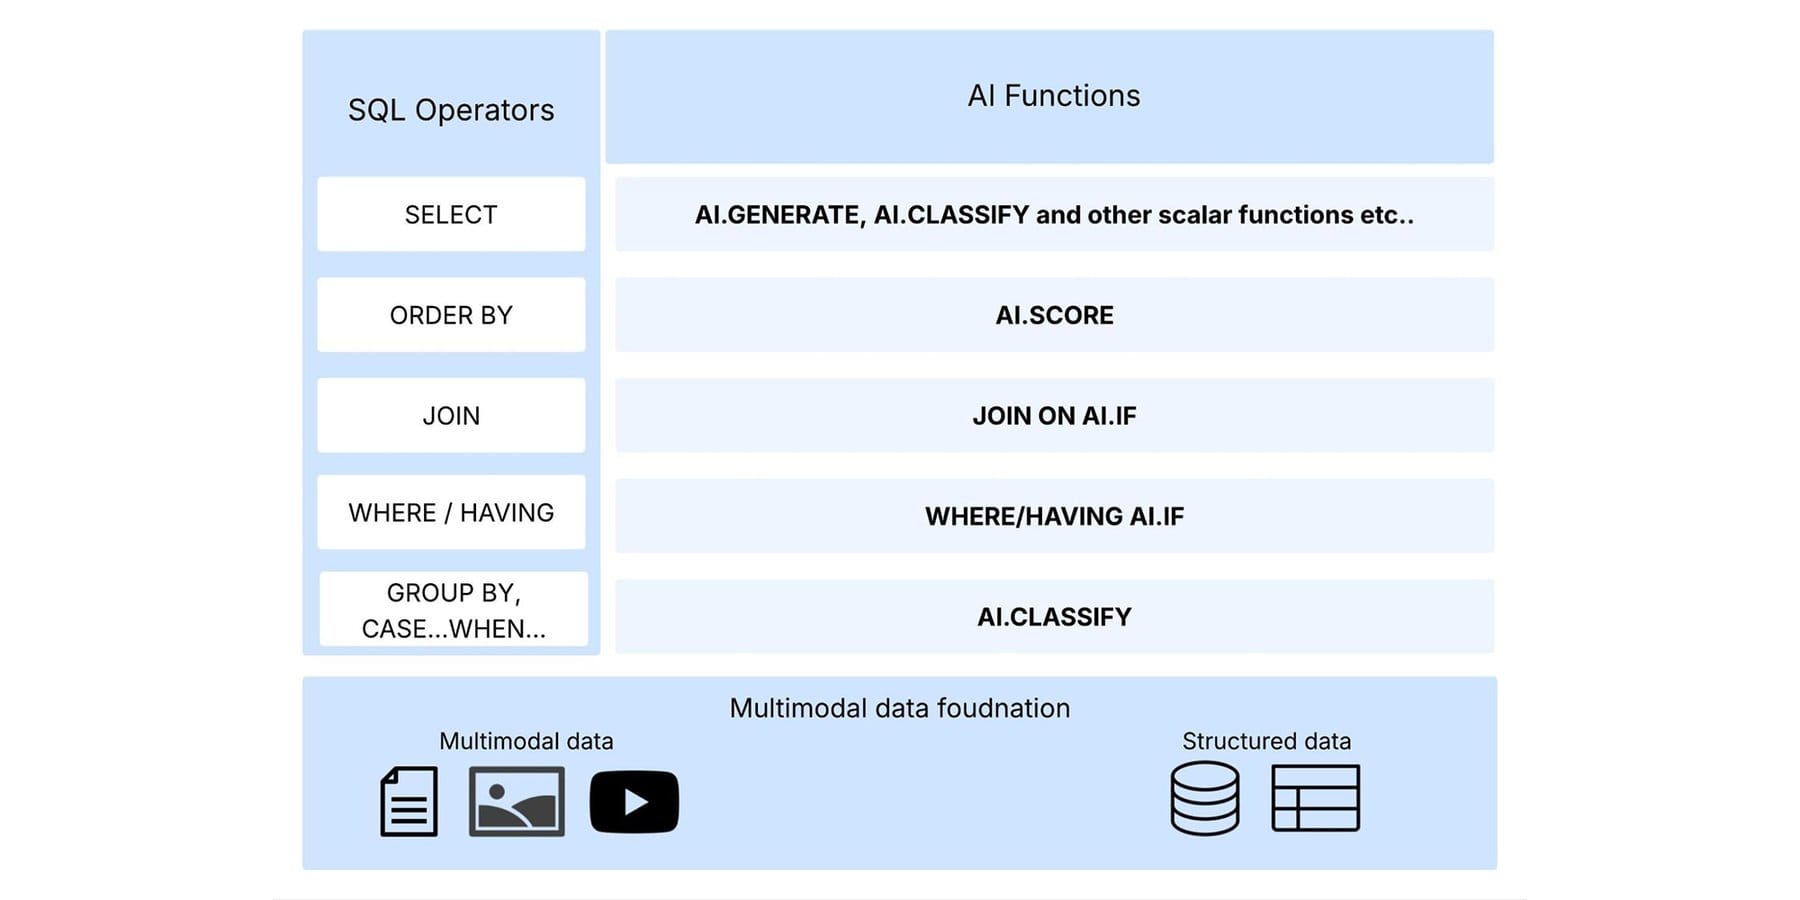The image size is (1800, 900).
Task: Click the Multimodal data foudnation title
Action: (899, 708)
